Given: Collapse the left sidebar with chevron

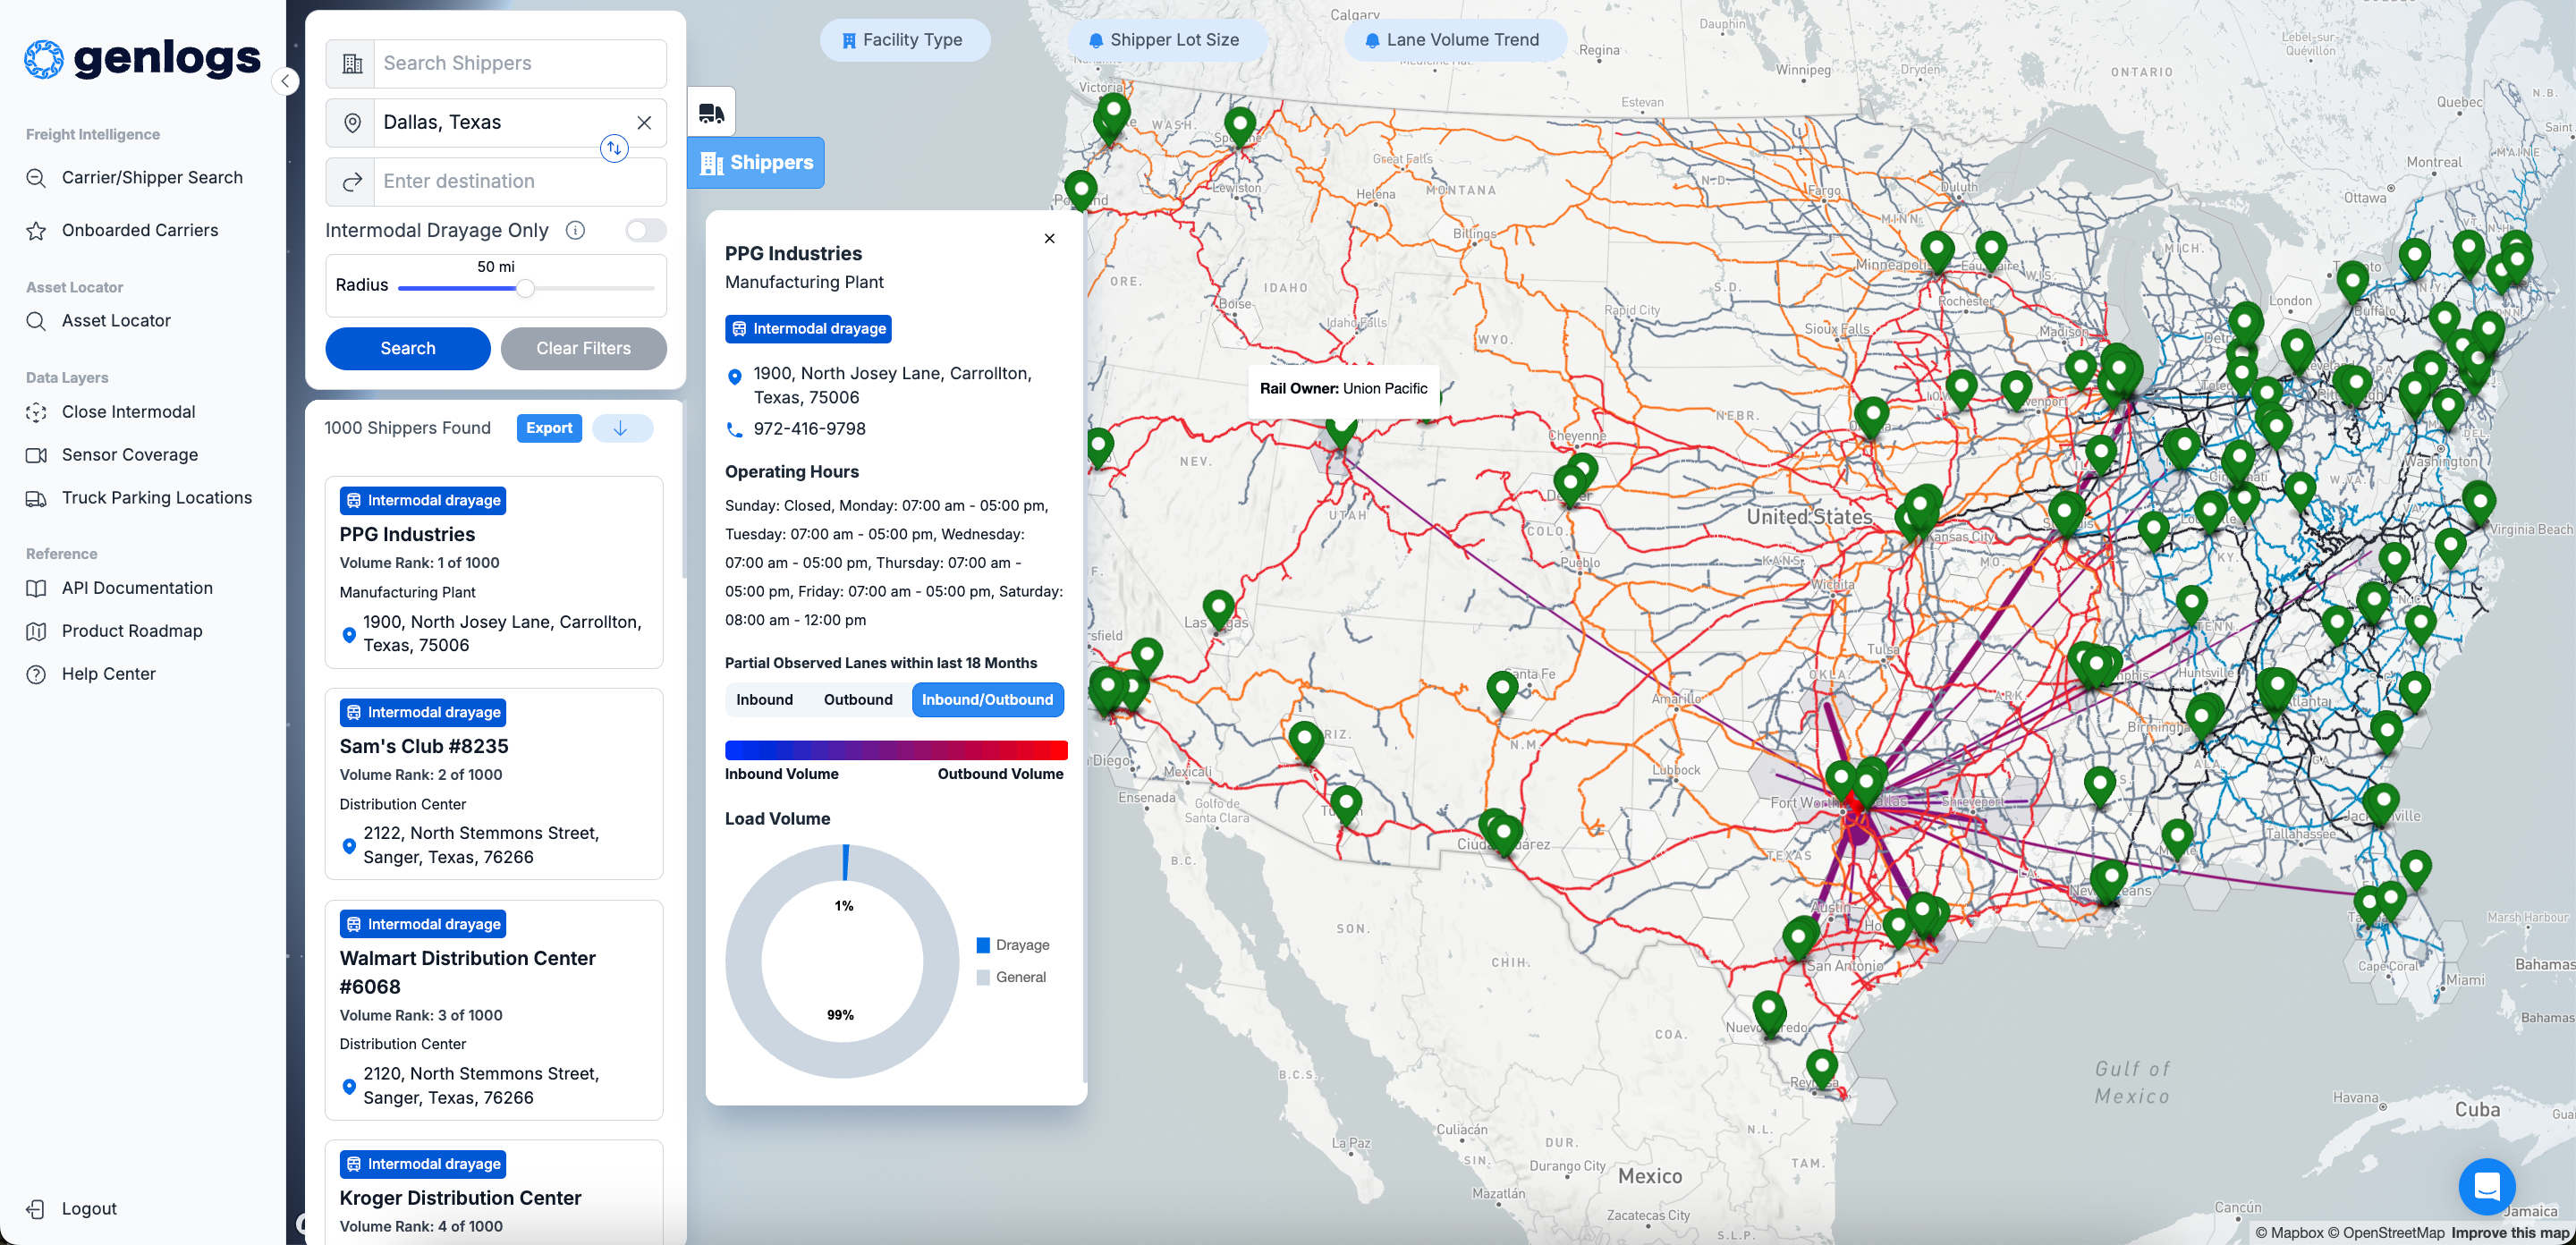Looking at the screenshot, I should pyautogui.click(x=286, y=82).
